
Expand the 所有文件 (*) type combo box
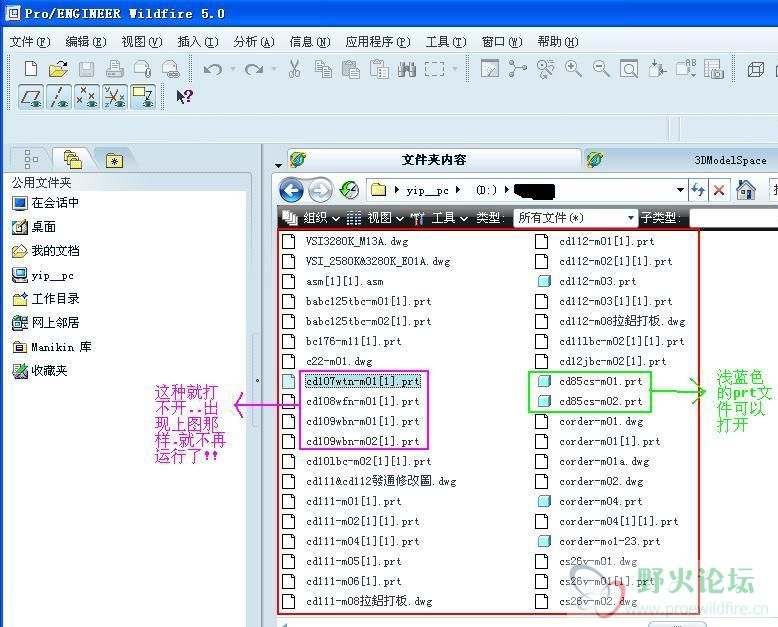coord(575,218)
